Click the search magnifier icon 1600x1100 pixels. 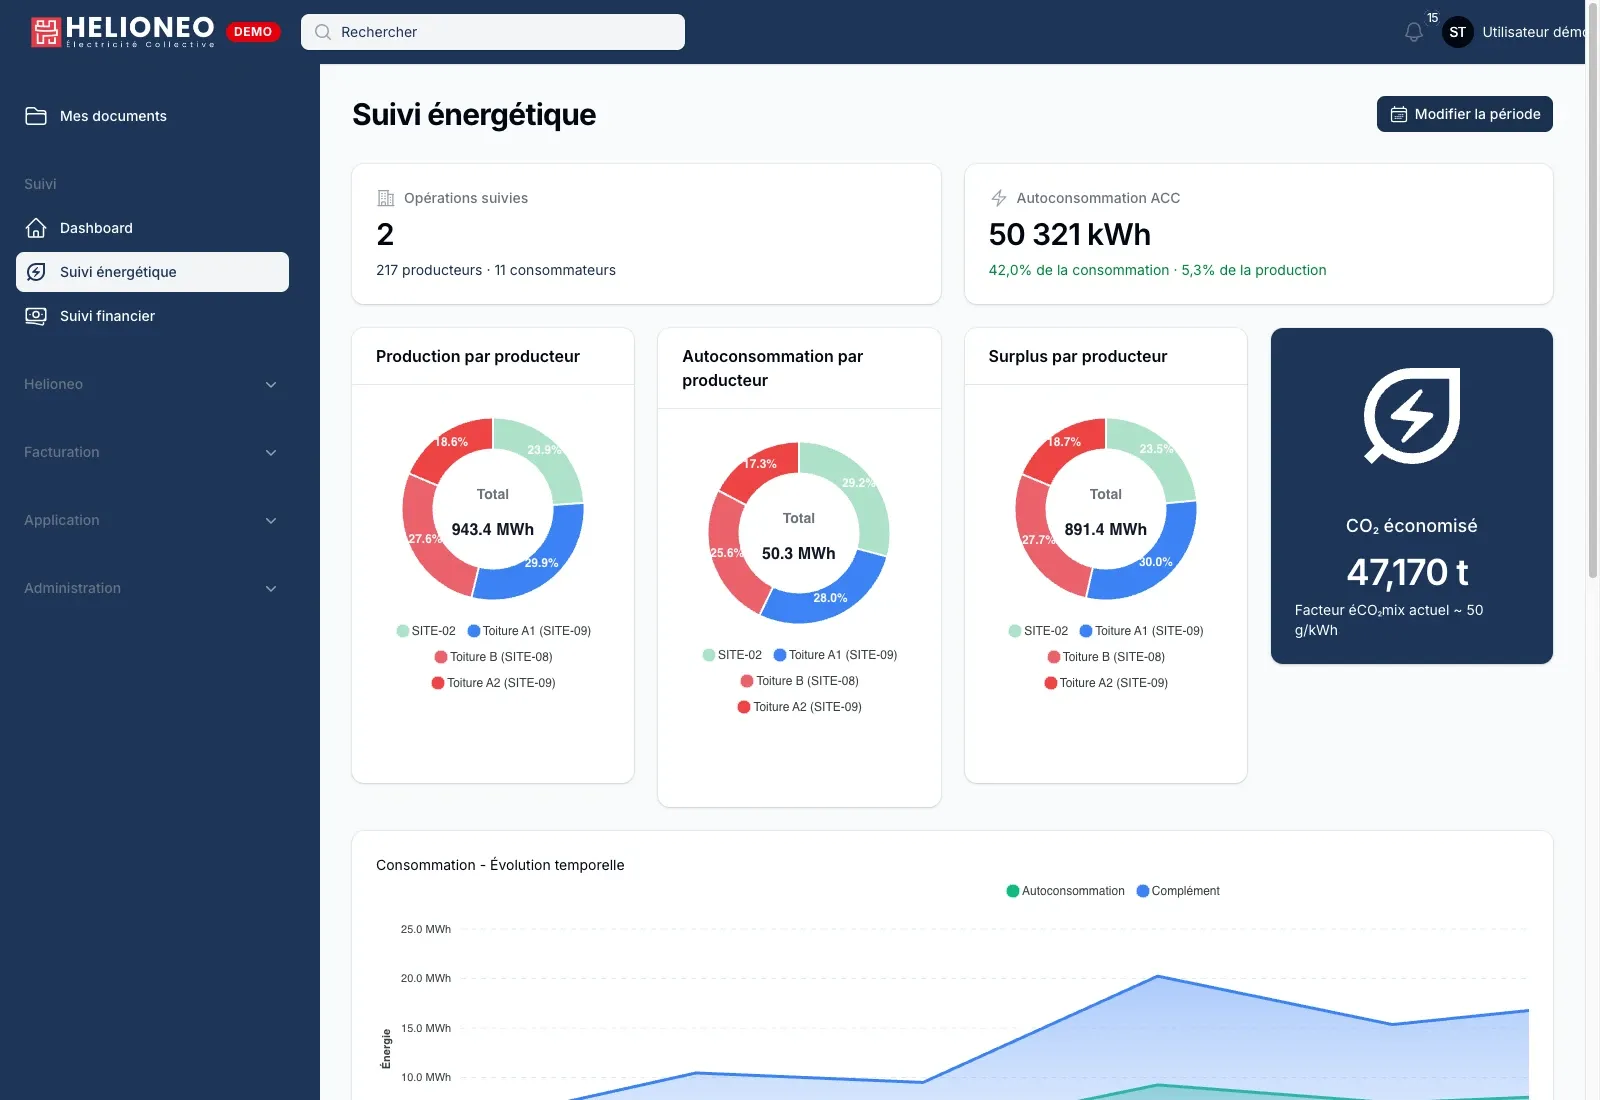[323, 32]
